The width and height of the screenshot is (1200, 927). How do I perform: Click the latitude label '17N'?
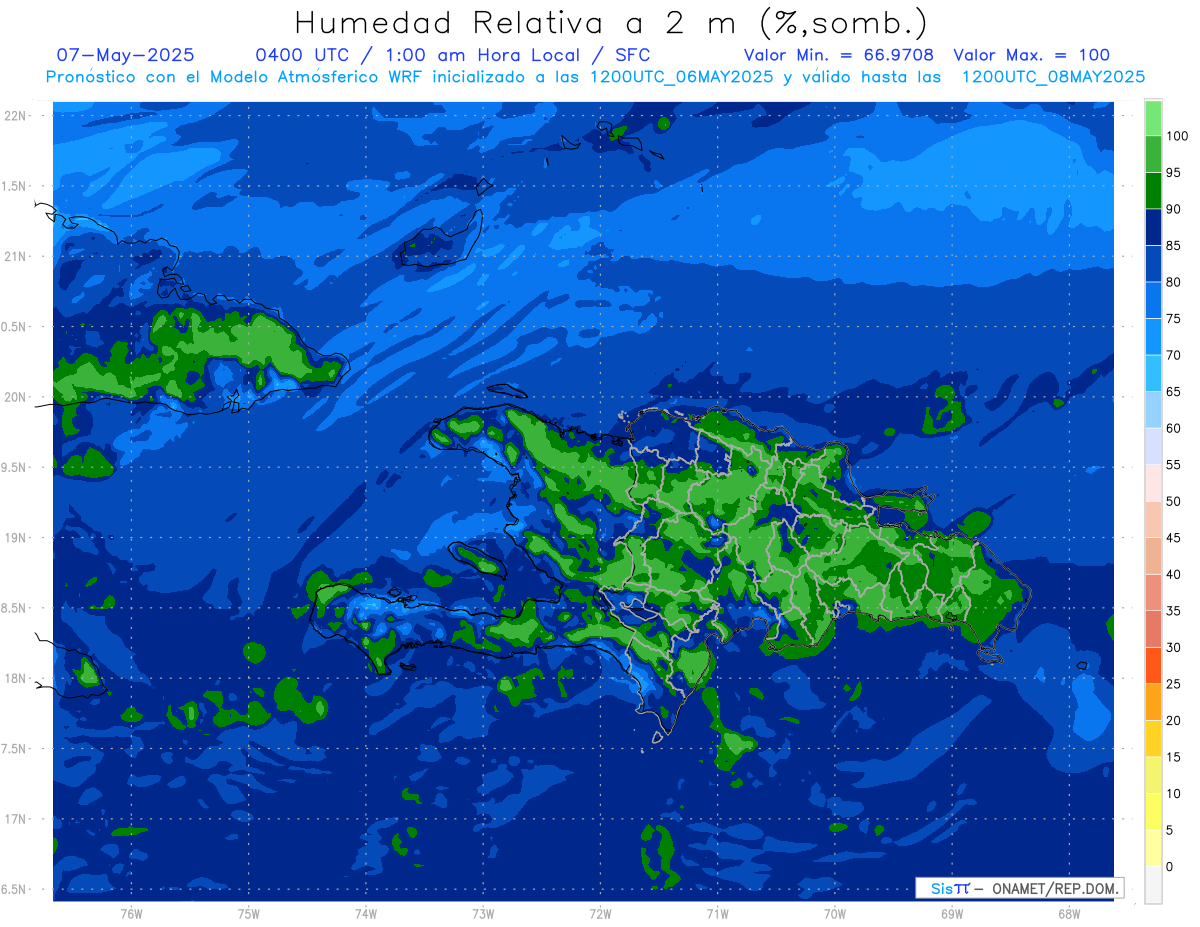(x=15, y=819)
